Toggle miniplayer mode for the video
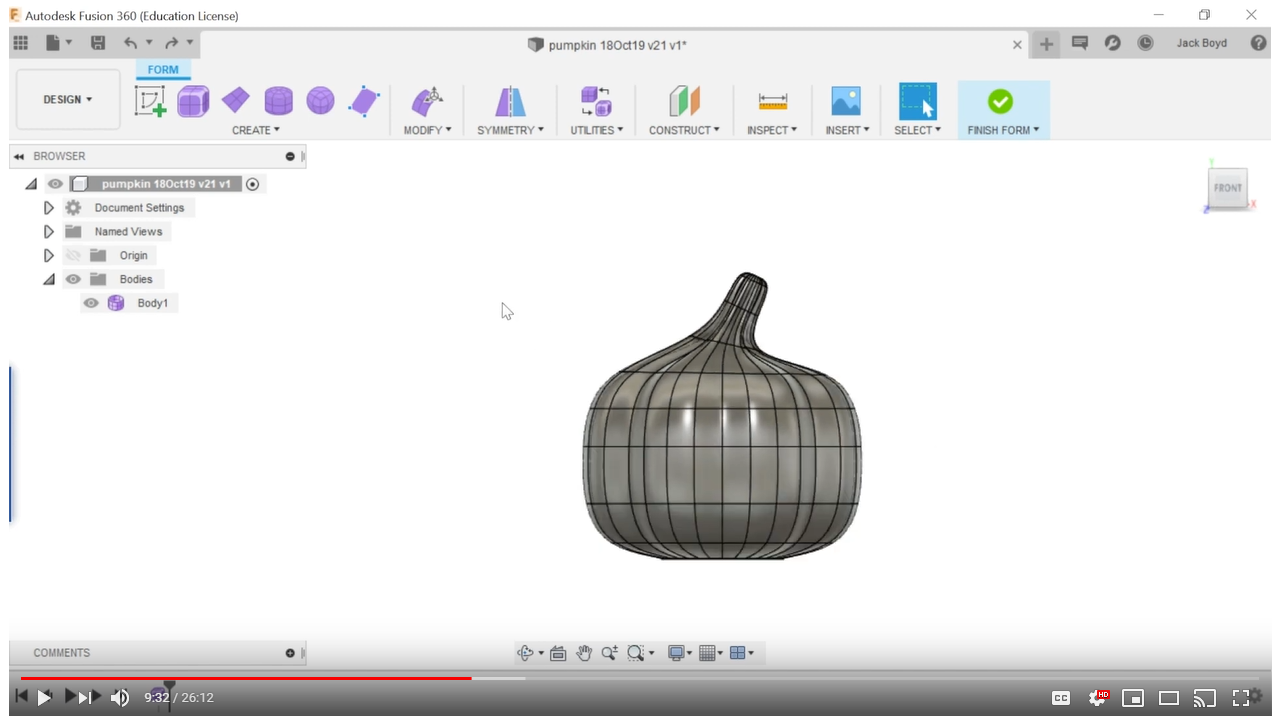Screen dimensions: 1273x720 click(1133, 698)
